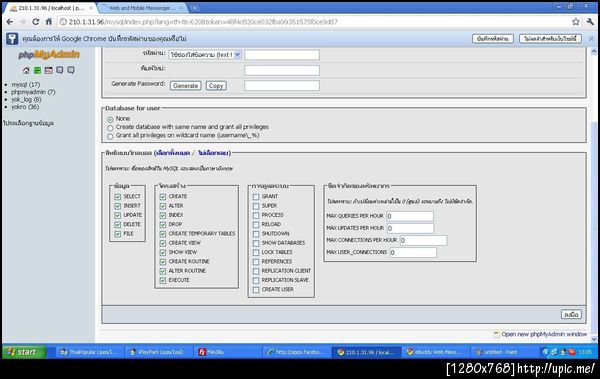Click the MAX UPDATES PER HOUR field
This screenshot has height=379, width=600.
point(410,229)
